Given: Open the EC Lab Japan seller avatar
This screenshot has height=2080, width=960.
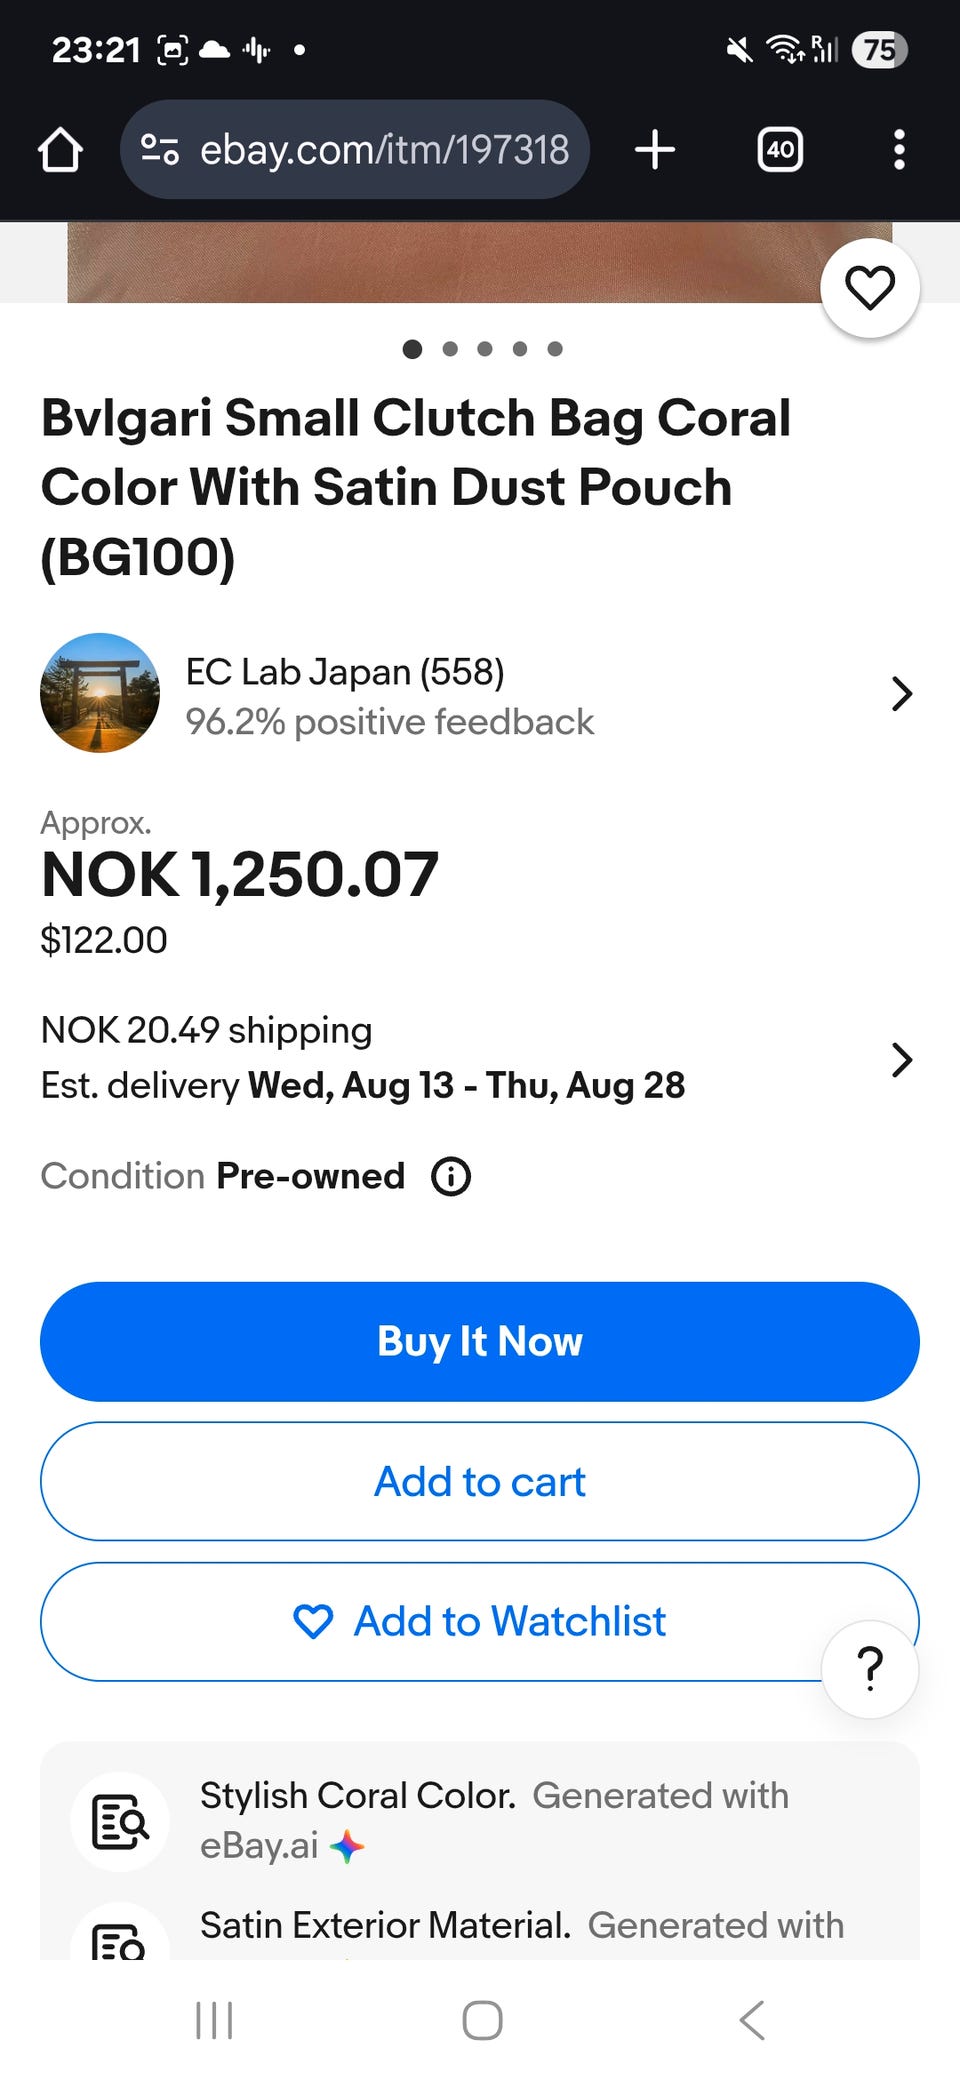Looking at the screenshot, I should click(100, 693).
